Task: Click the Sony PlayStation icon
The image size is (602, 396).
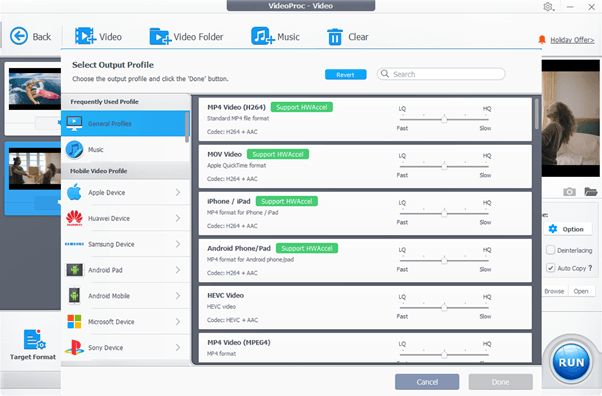Action: (x=74, y=347)
